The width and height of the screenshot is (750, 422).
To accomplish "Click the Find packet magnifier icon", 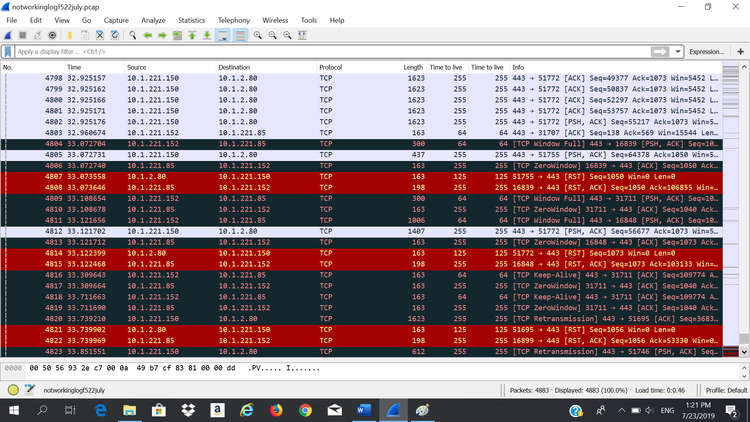I will 133,35.
